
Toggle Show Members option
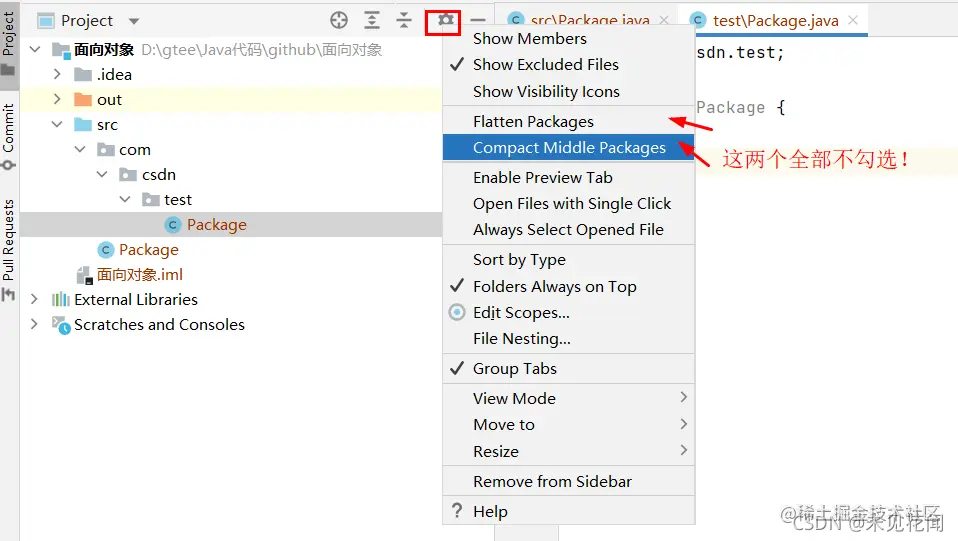tap(569, 39)
